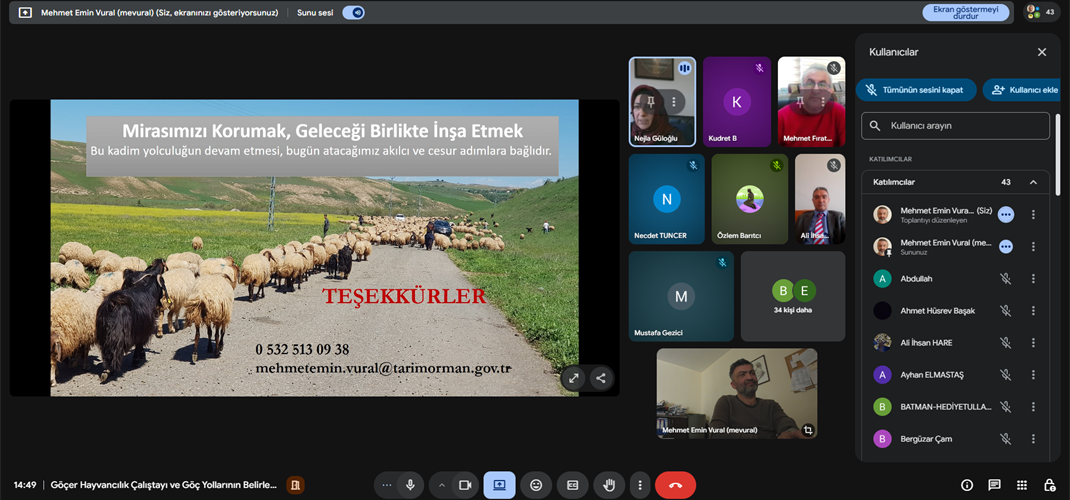Viewport: 1070px width, 500px height.
Task: Open the chat messages icon
Action: coord(994,485)
